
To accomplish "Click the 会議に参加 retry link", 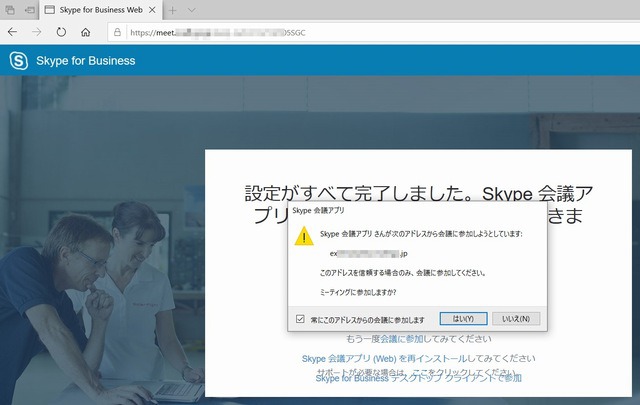I will (402, 339).
